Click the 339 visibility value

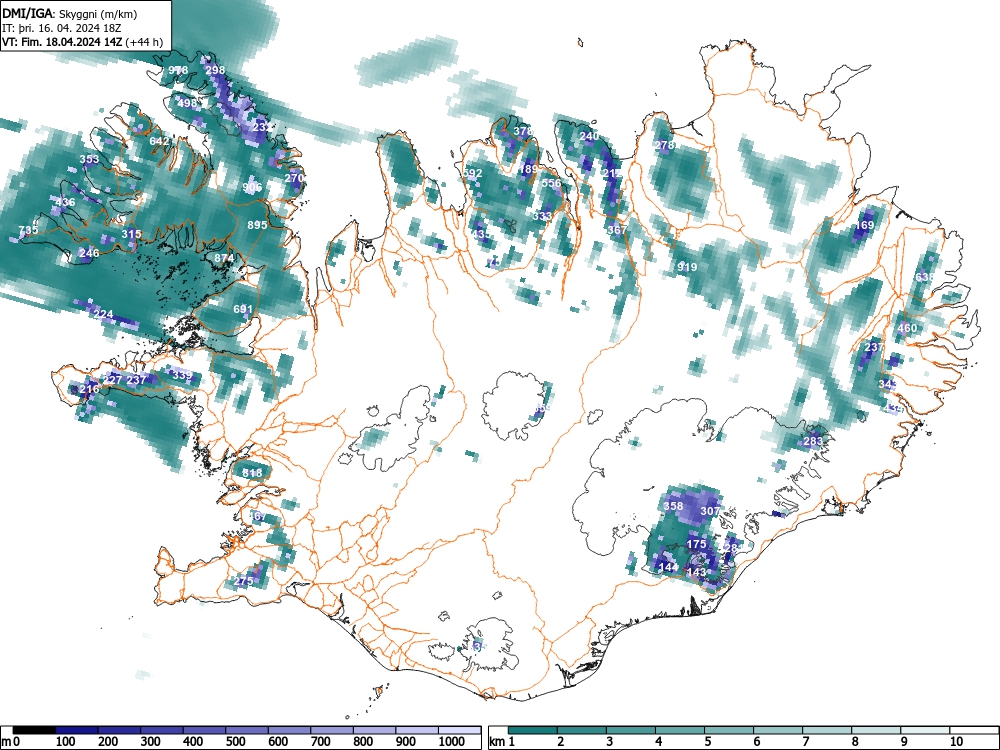(x=182, y=375)
